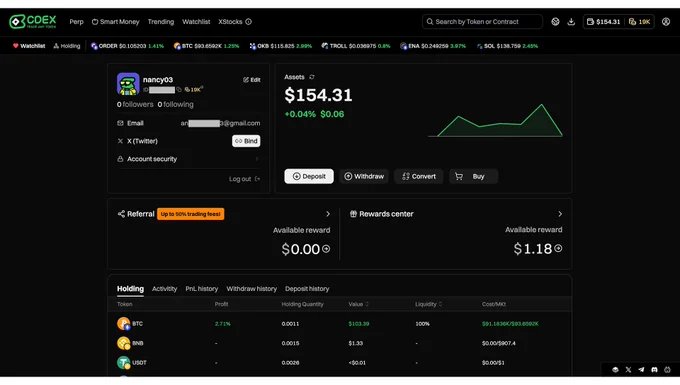Open XStocks page
Screen dimensions: 680x385
(x=230, y=22)
